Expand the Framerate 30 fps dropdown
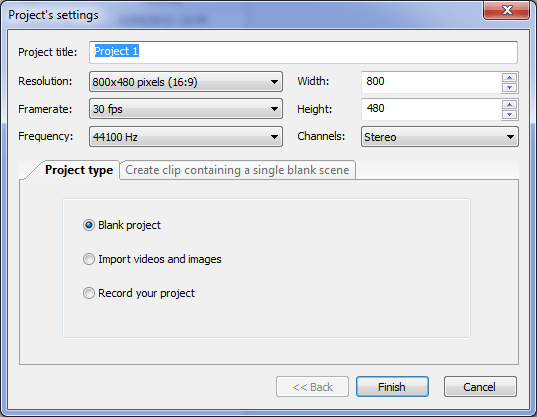Image resolution: width=537 pixels, height=417 pixels. (186, 109)
